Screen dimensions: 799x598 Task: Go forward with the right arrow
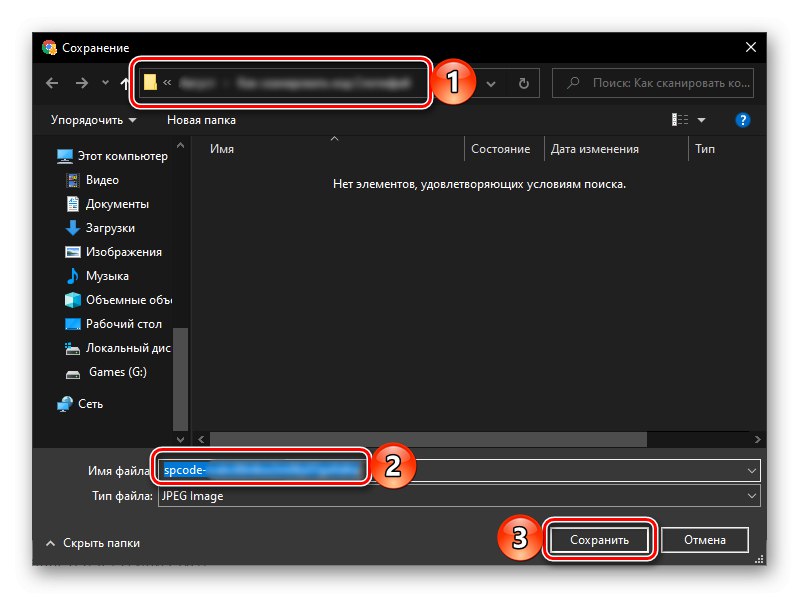(82, 83)
